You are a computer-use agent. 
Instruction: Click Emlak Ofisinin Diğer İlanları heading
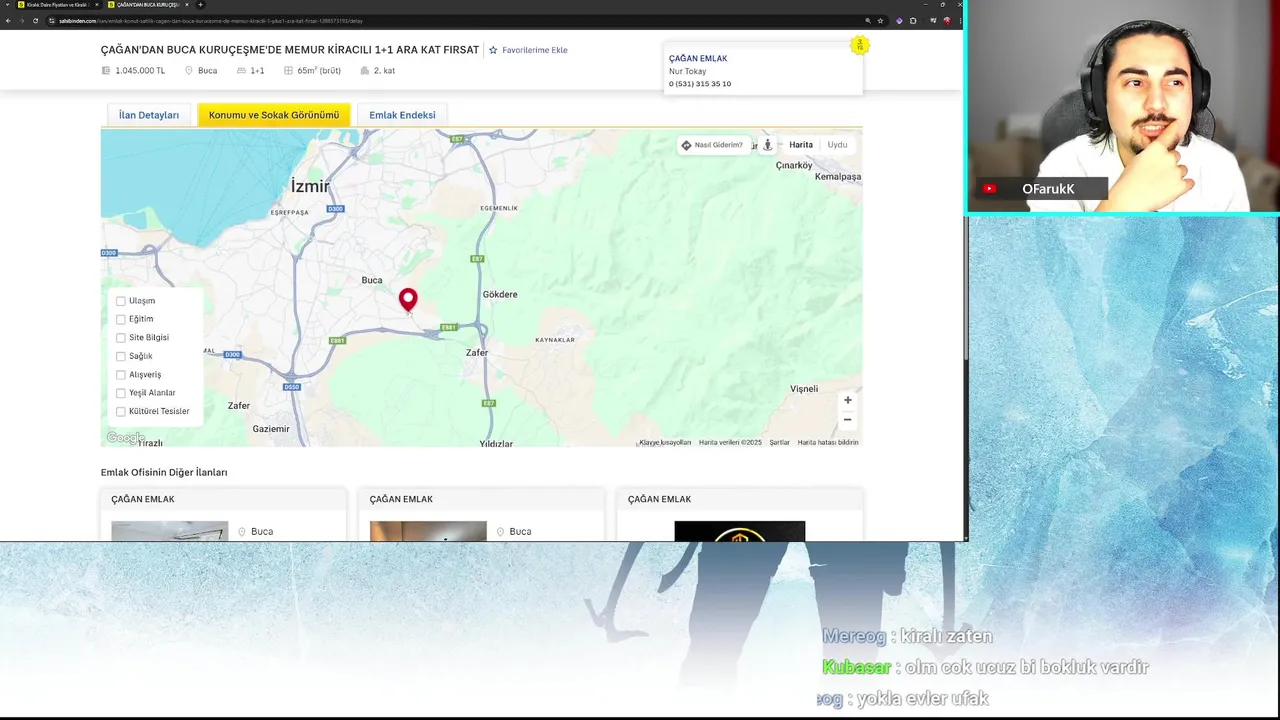tap(164, 472)
